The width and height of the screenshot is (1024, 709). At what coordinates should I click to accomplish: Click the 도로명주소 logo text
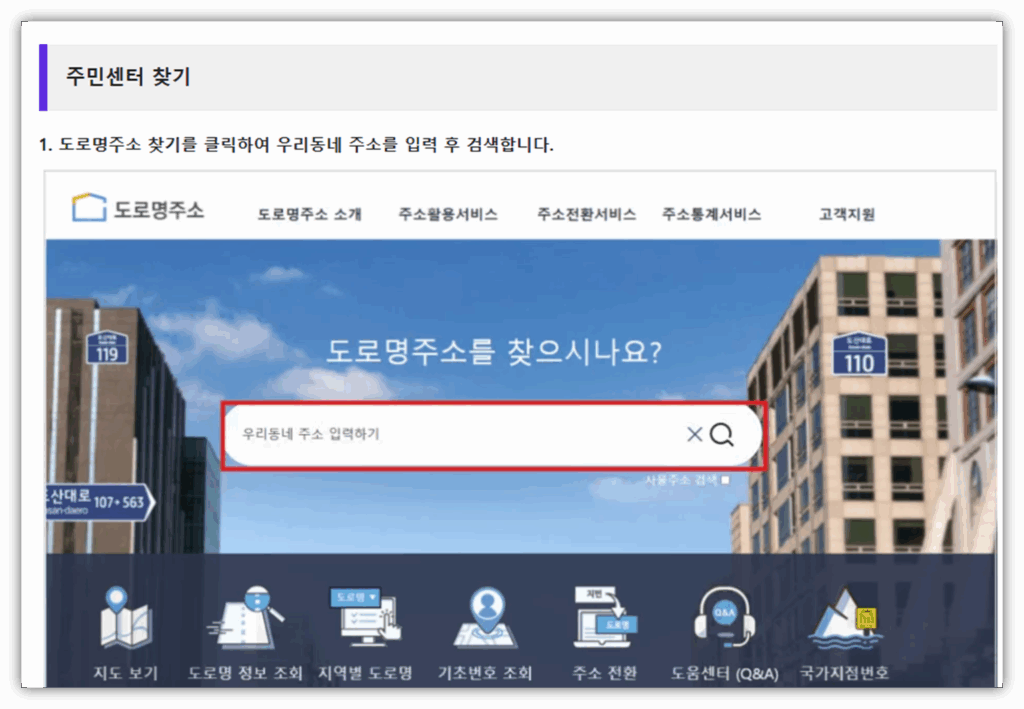(x=159, y=210)
